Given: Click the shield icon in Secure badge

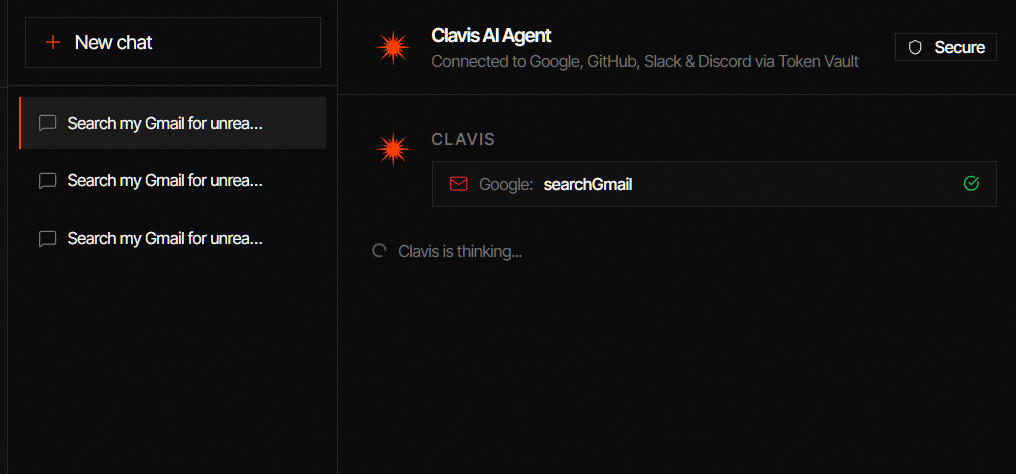Looking at the screenshot, I should 915,47.
